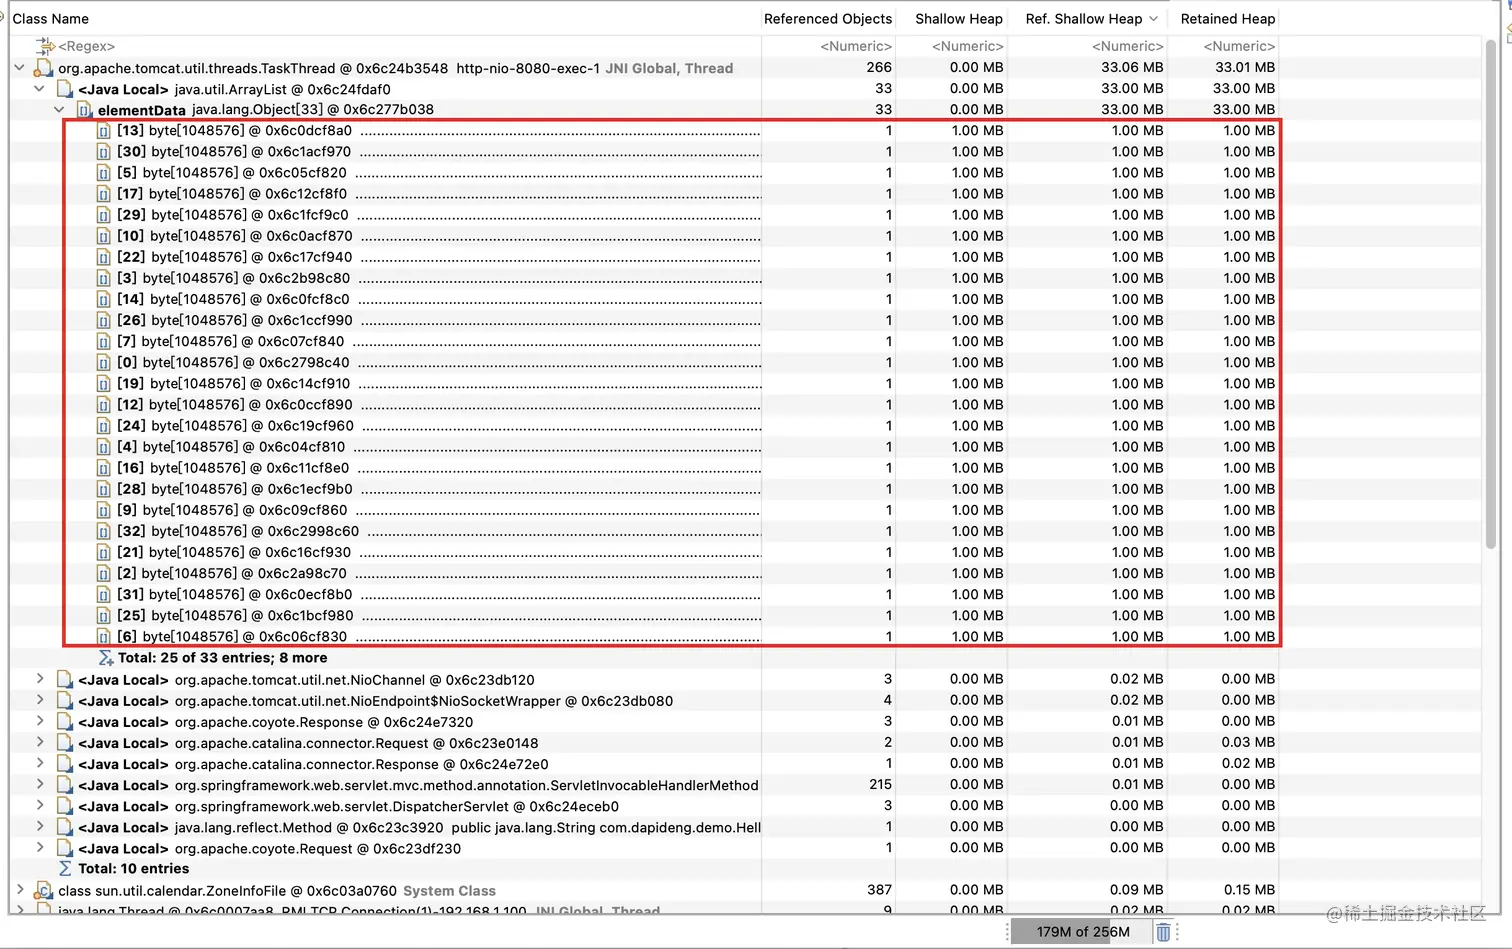Image resolution: width=1512 pixels, height=949 pixels.
Task: Click the byte array icon for [14]
Action: tap(103, 299)
